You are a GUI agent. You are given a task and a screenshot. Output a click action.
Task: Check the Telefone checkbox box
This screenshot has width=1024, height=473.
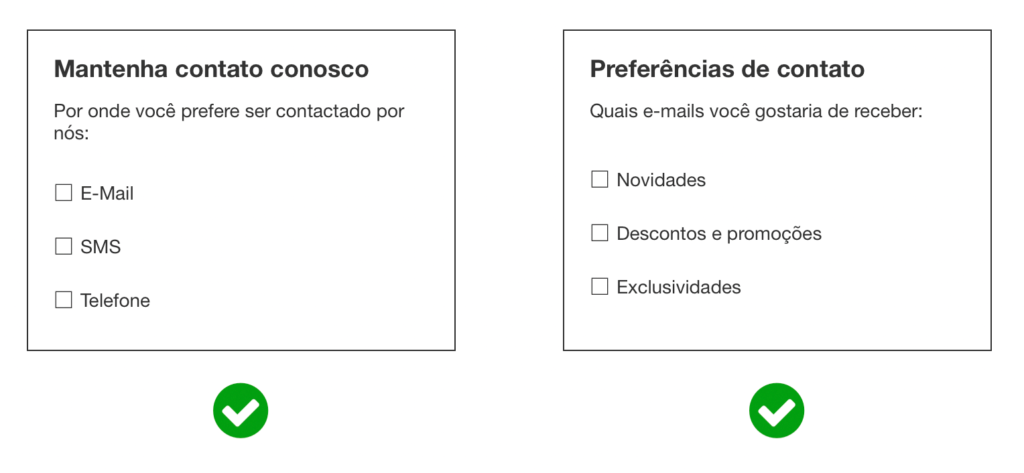coord(64,300)
